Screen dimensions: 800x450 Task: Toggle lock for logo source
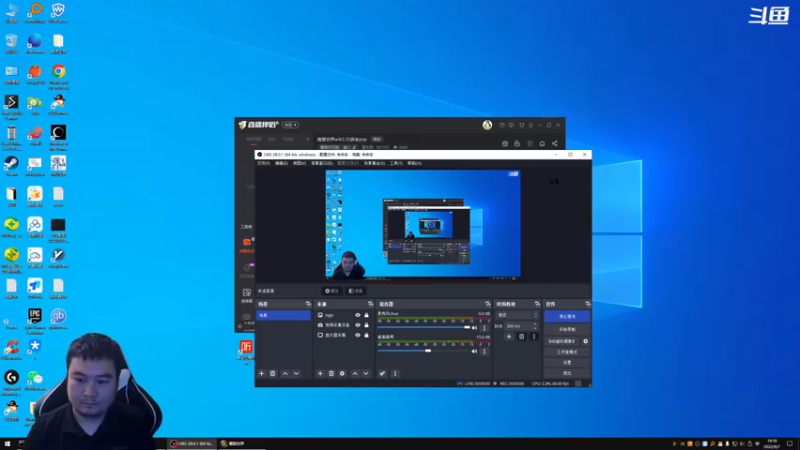click(x=366, y=315)
